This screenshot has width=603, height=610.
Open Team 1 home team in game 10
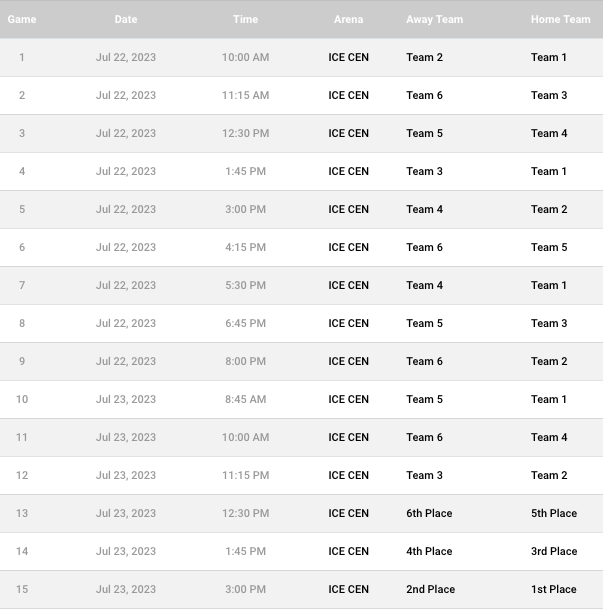(549, 399)
